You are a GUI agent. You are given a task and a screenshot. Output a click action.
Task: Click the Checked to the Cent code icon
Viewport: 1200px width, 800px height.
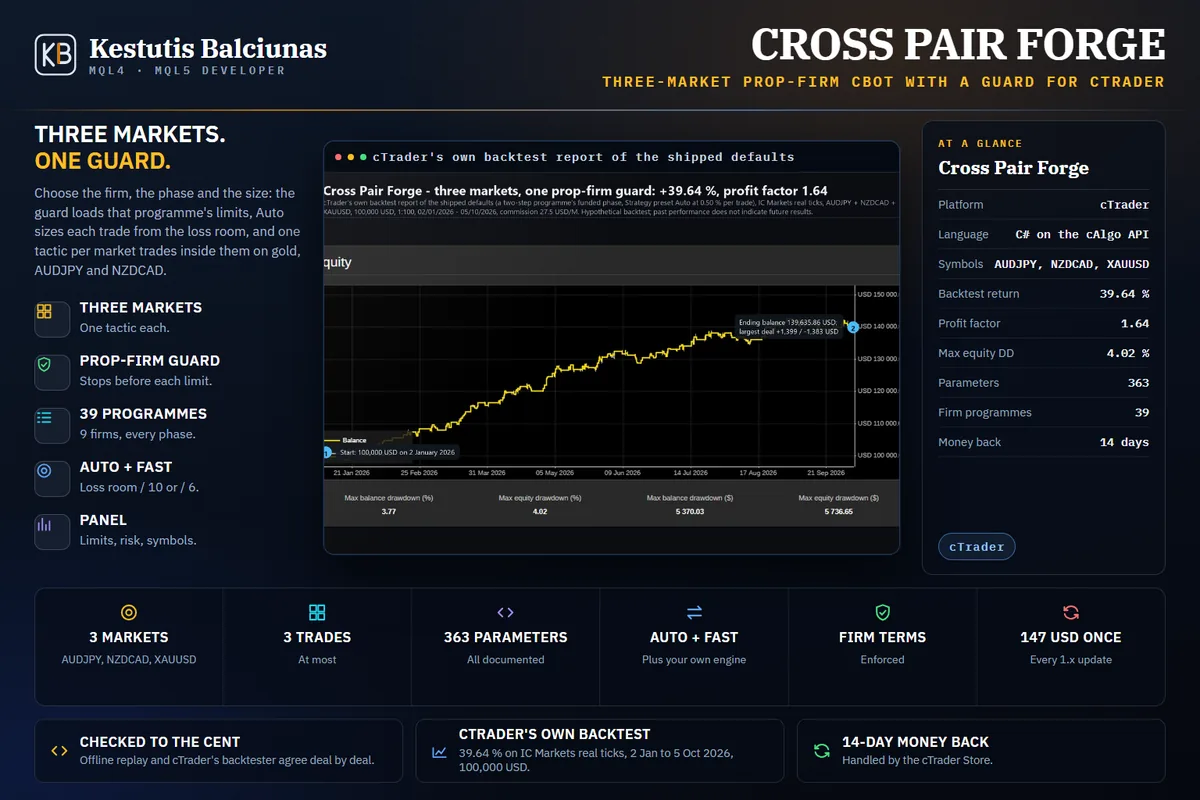pos(59,751)
